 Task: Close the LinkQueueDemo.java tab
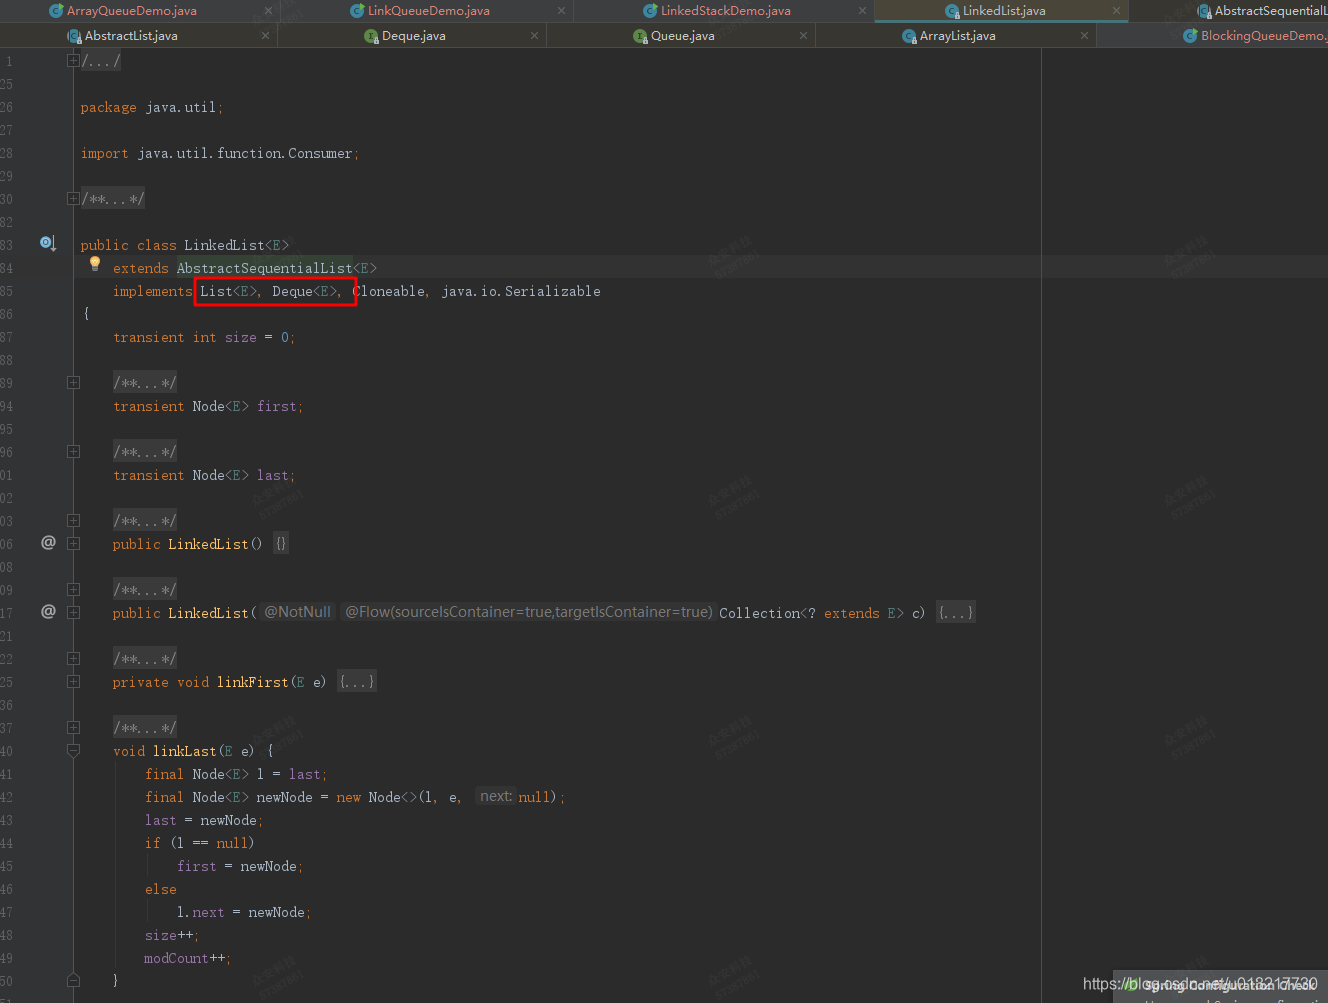click(561, 11)
